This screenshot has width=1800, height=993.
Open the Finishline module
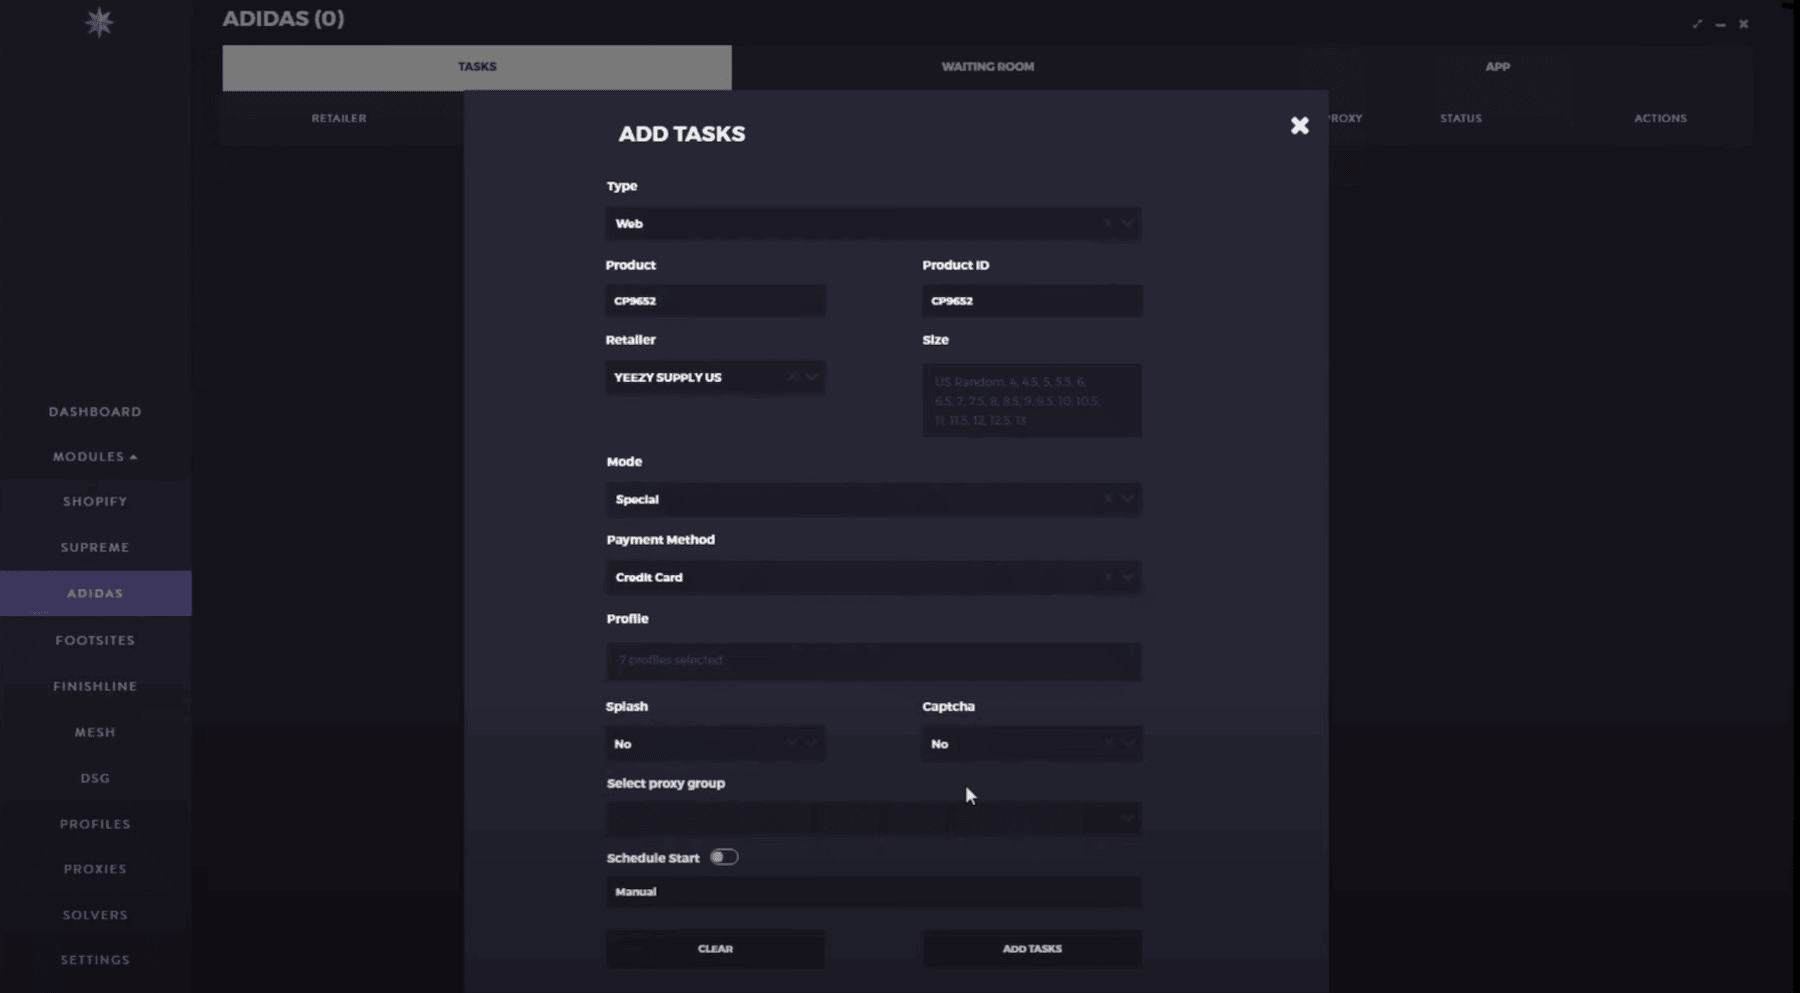coord(95,686)
